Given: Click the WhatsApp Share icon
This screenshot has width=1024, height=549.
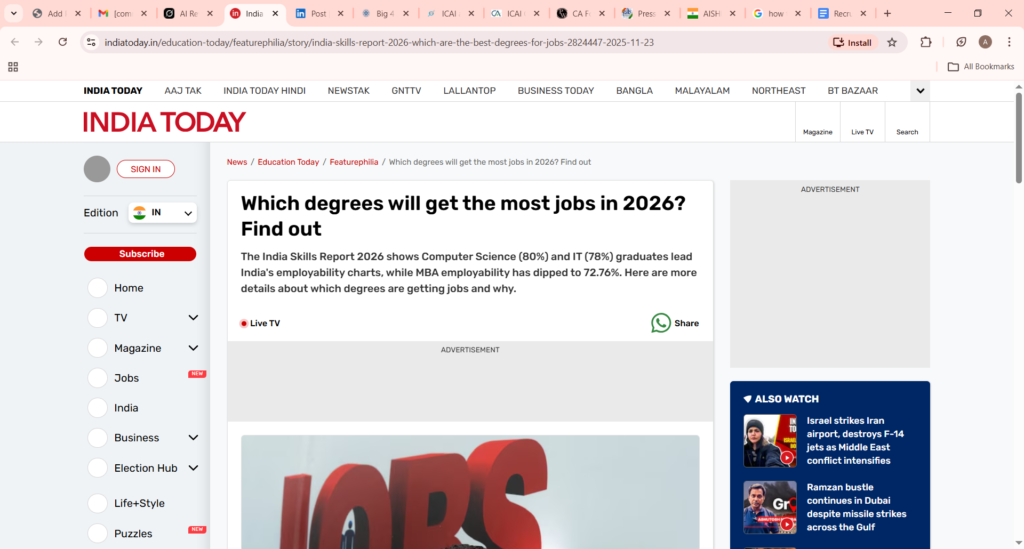Looking at the screenshot, I should point(660,323).
